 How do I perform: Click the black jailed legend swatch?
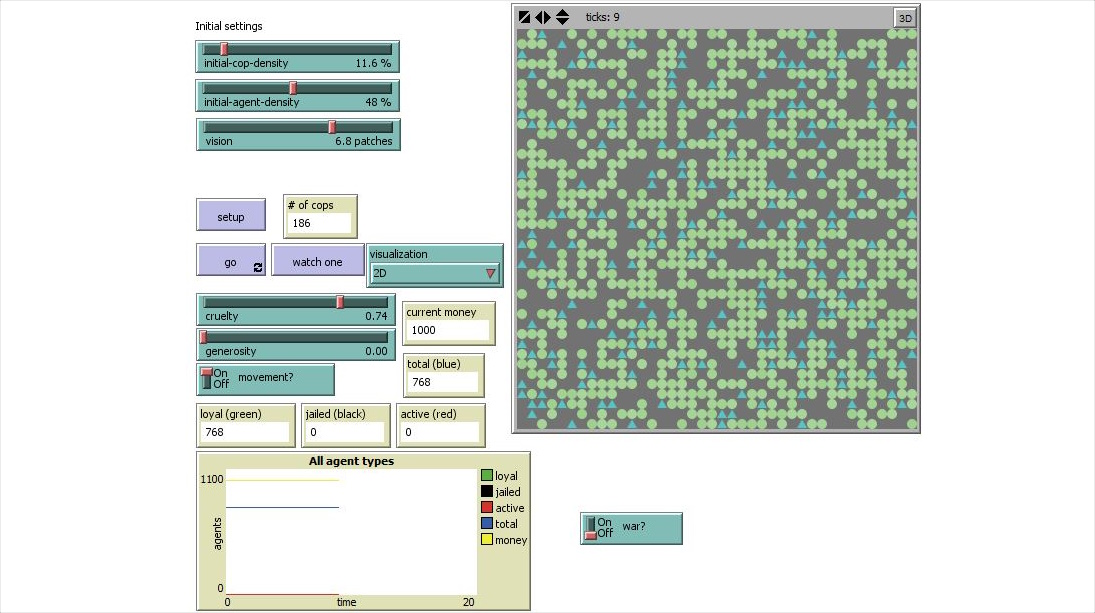[x=487, y=492]
